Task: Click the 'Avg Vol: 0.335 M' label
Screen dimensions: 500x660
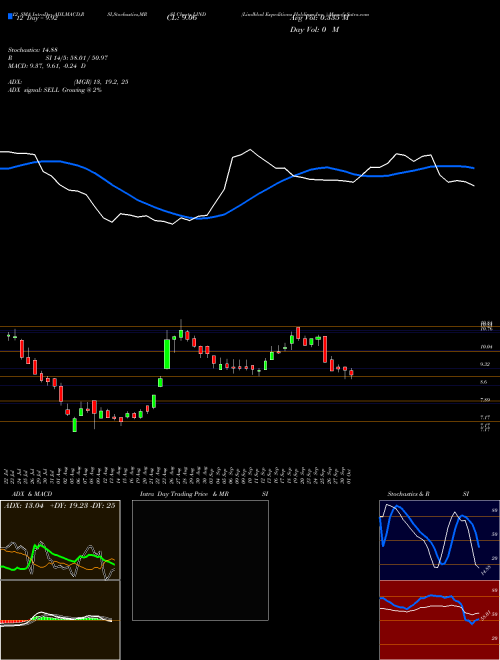Action: point(319,18)
